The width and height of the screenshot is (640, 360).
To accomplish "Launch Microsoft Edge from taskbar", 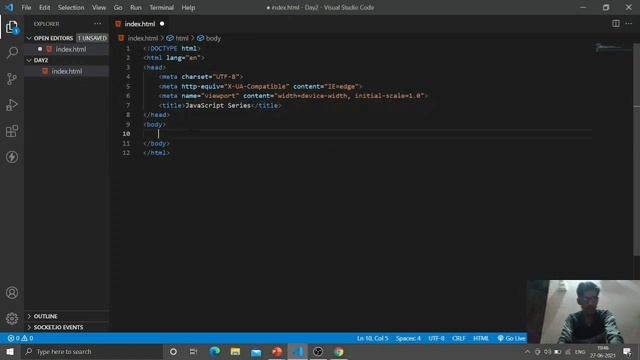I will [215, 351].
